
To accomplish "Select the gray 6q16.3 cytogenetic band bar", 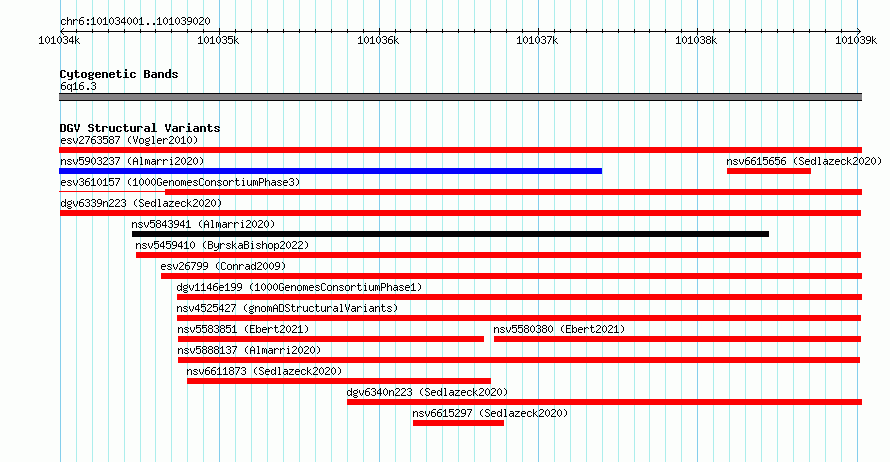I will [x=460, y=97].
